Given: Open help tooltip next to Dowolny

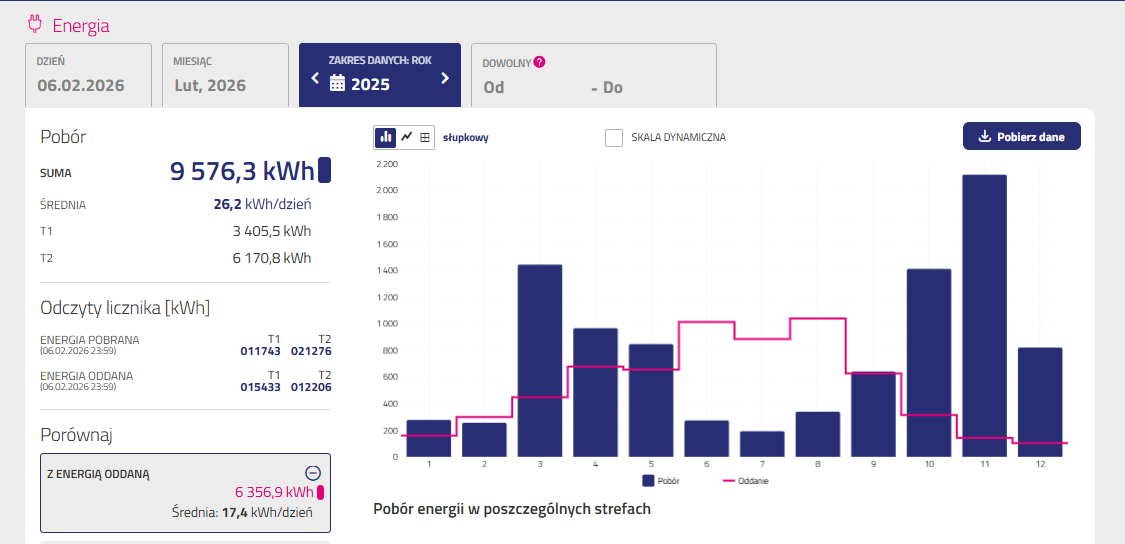Looking at the screenshot, I should (540, 62).
